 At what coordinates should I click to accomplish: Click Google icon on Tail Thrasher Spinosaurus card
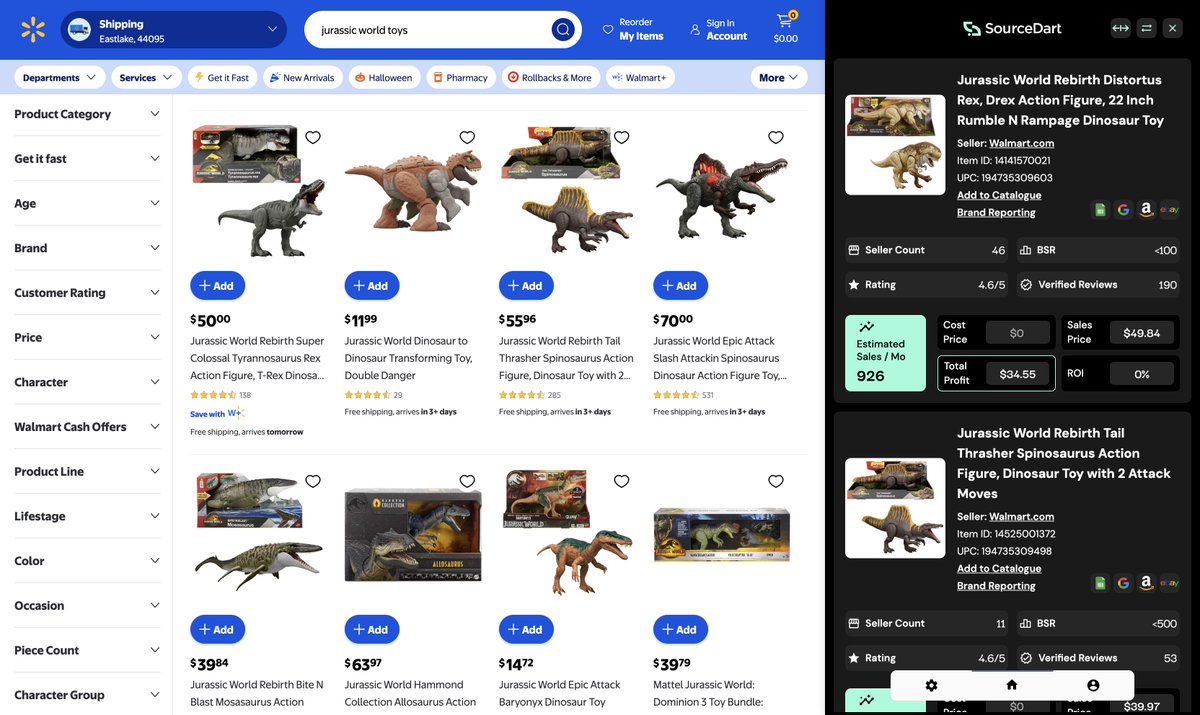pos(1123,583)
